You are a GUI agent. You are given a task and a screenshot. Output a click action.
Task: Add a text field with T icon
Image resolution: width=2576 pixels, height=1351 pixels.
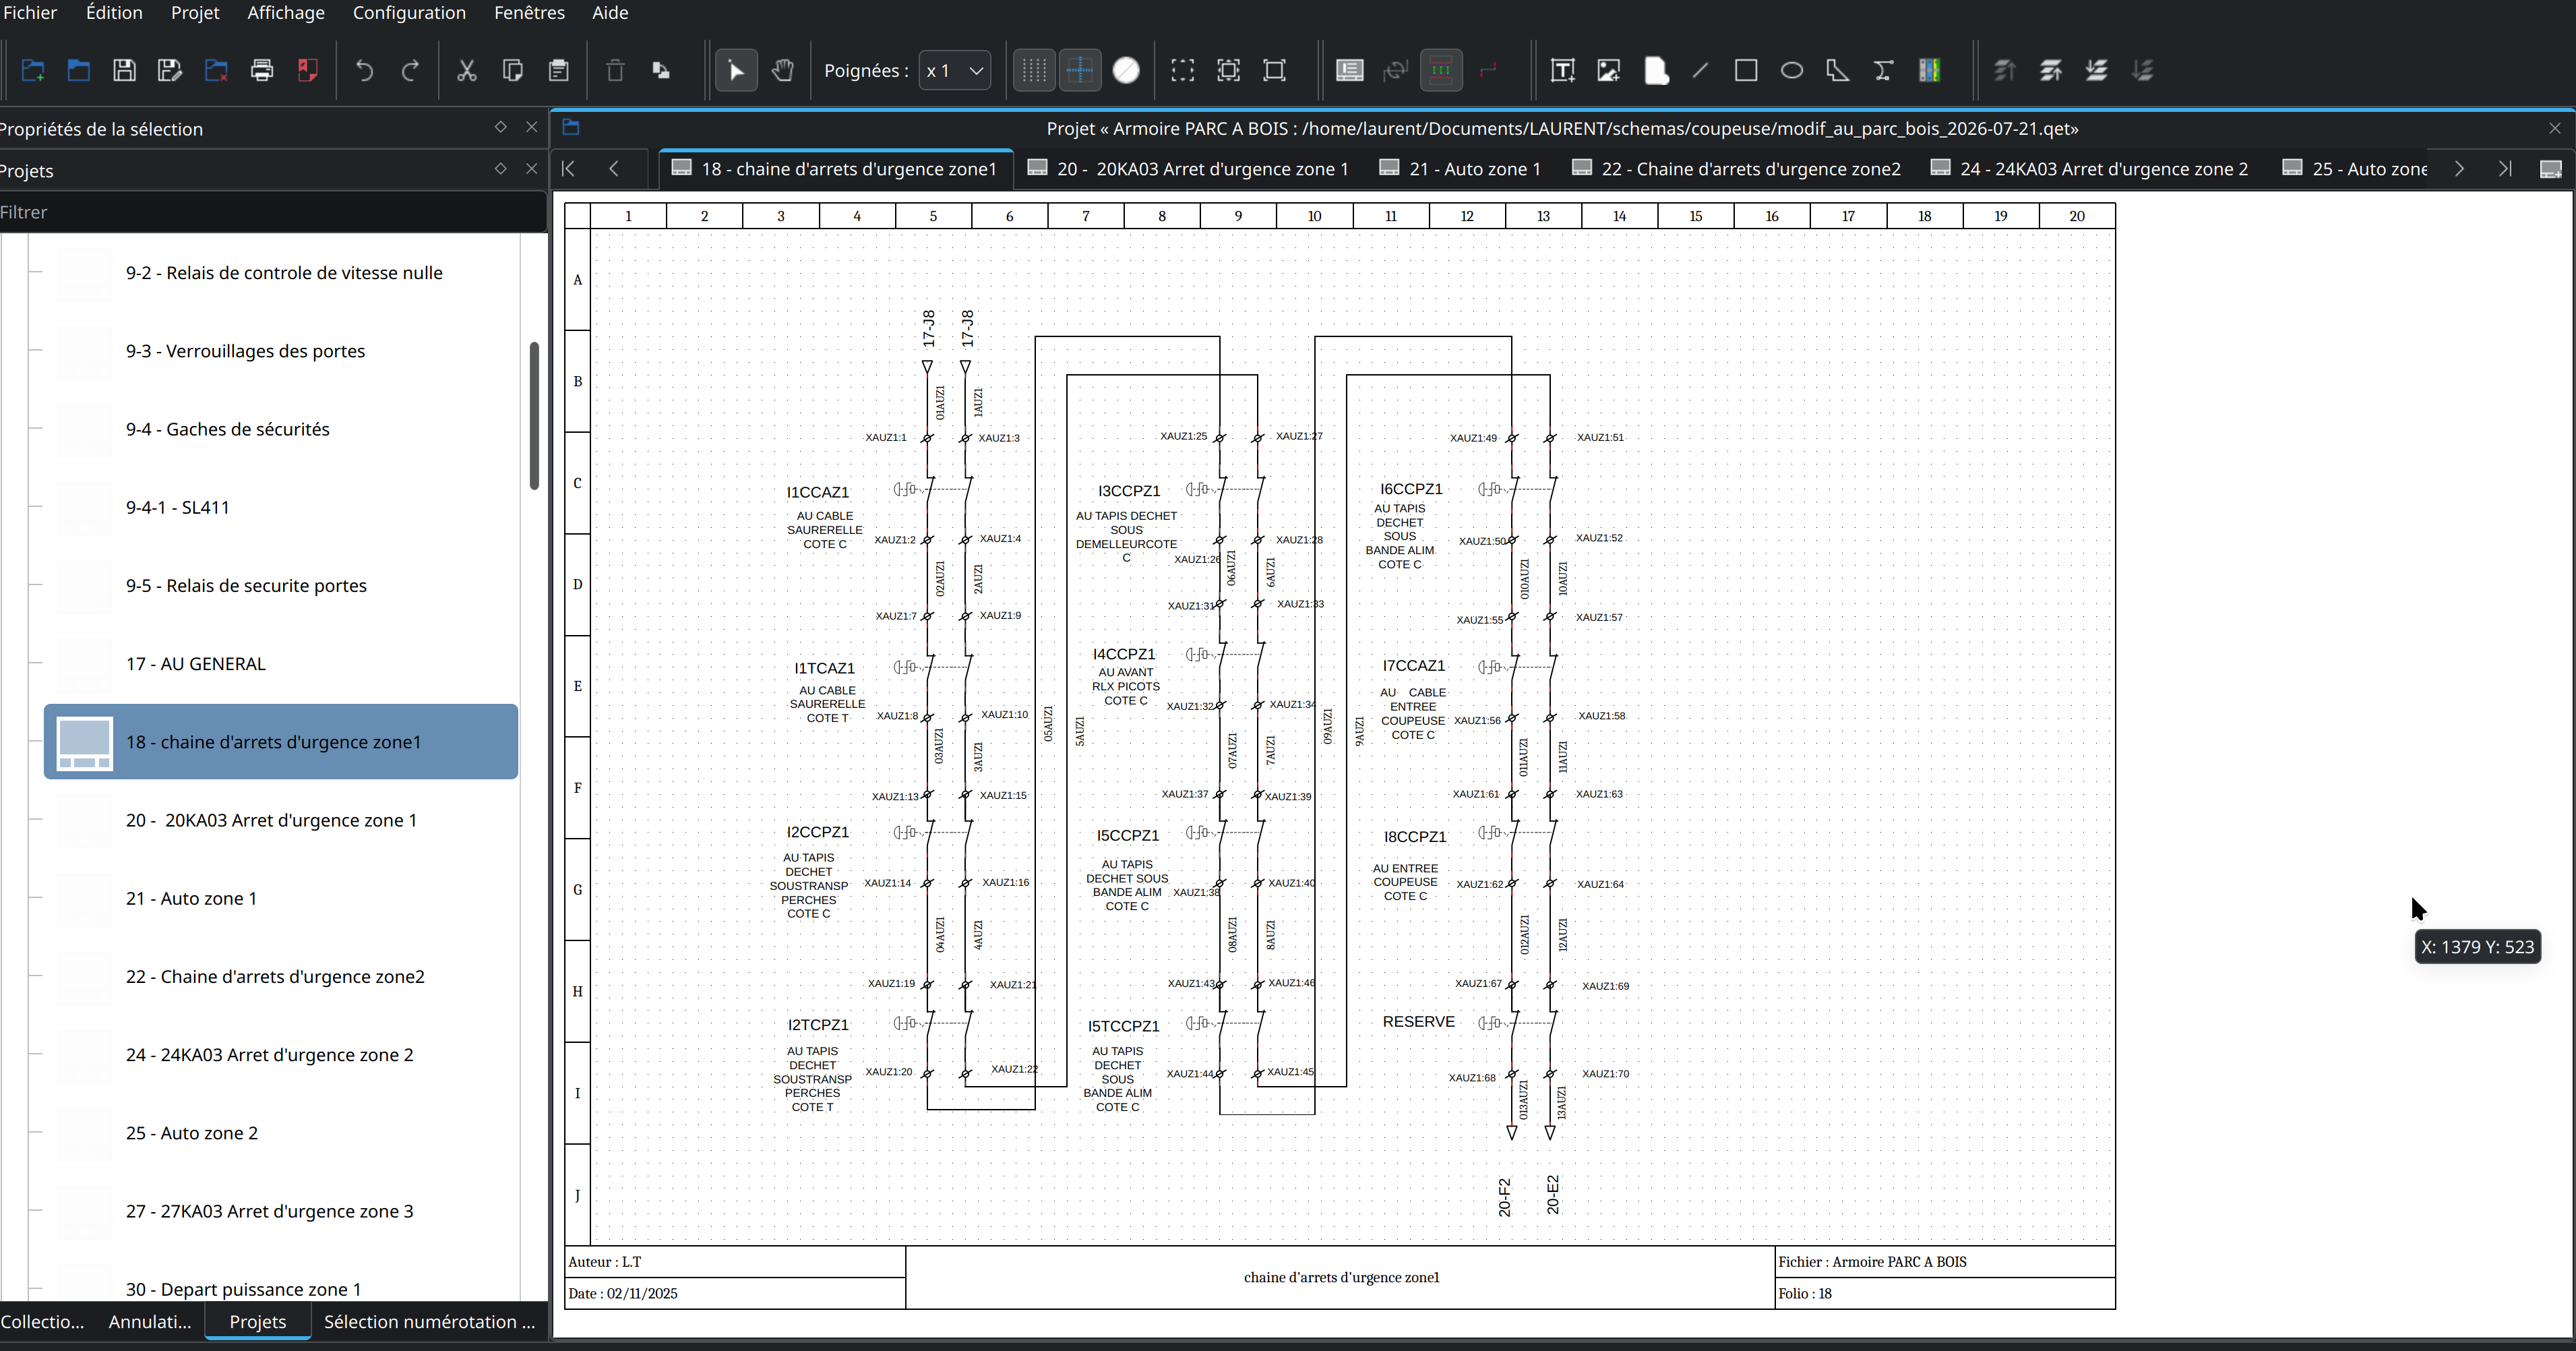(1562, 70)
